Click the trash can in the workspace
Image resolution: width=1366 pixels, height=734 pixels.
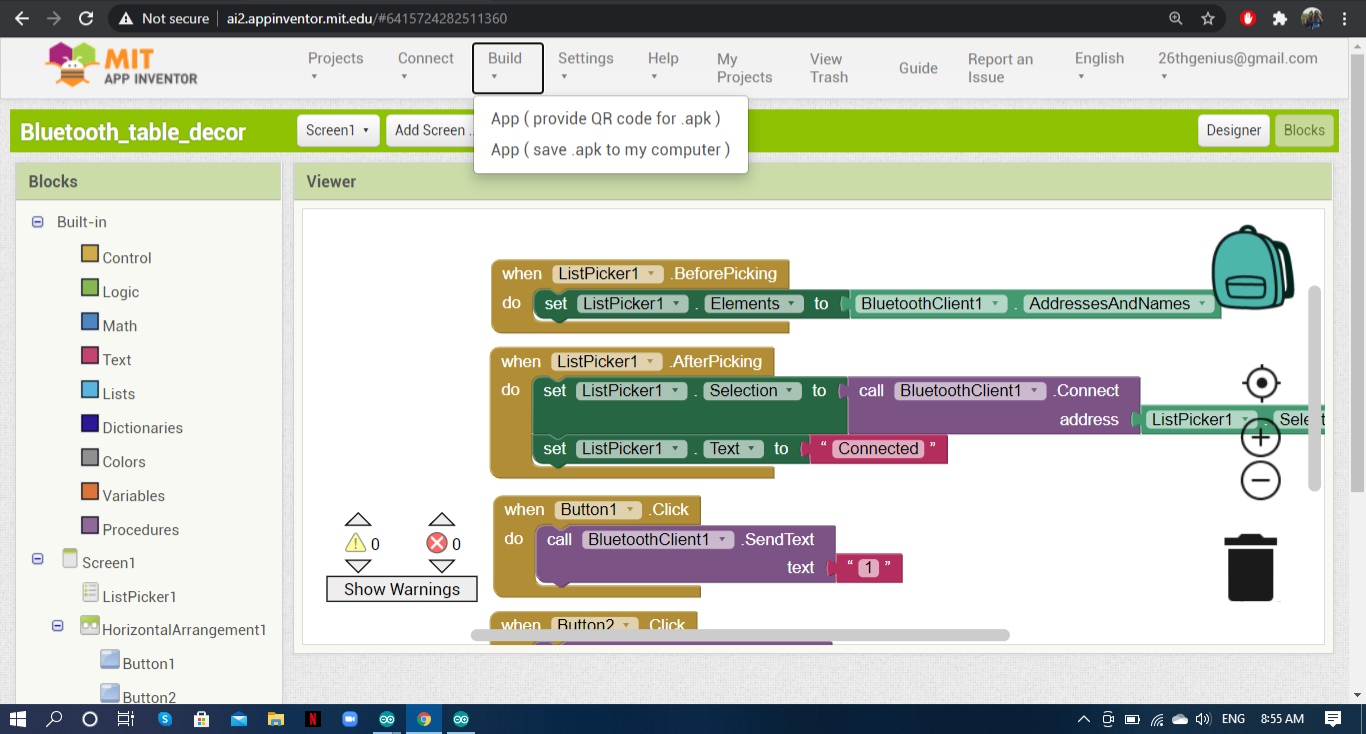click(1251, 567)
